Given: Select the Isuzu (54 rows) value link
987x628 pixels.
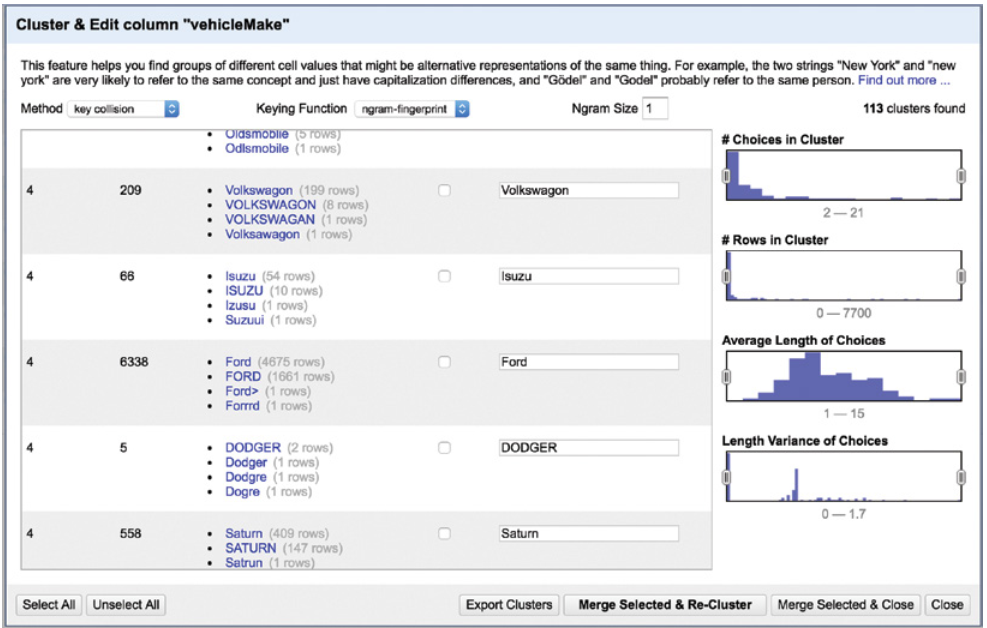Looking at the screenshot, I should tap(240, 276).
